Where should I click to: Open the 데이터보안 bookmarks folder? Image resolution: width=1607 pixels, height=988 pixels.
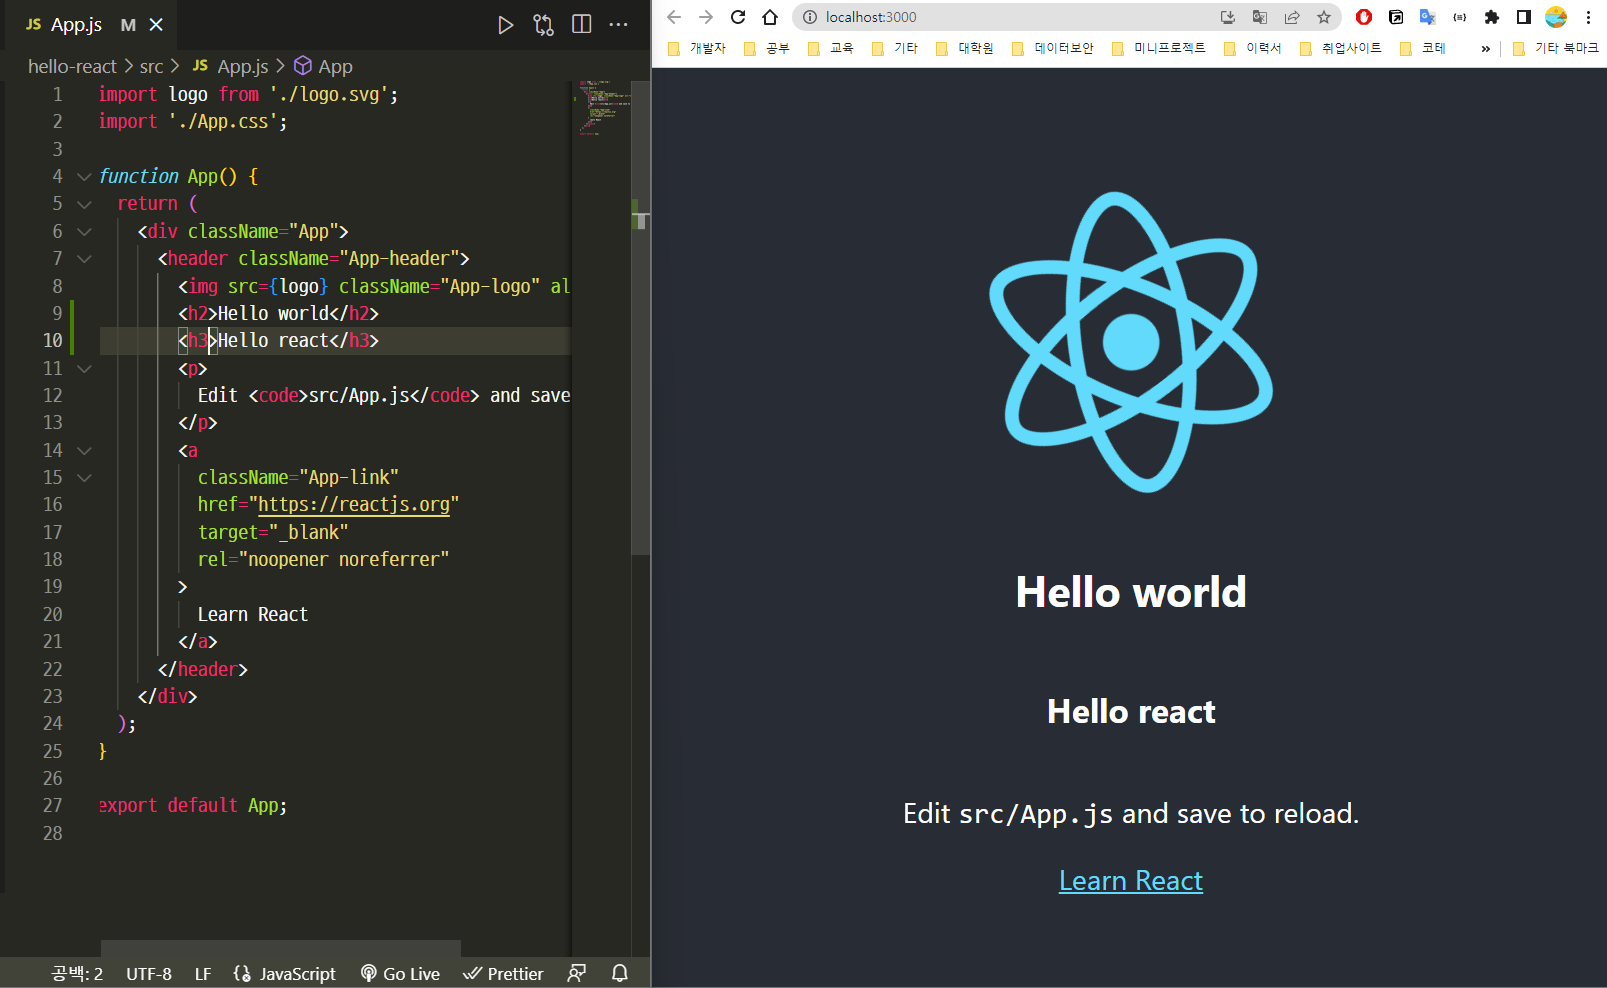(x=1053, y=48)
